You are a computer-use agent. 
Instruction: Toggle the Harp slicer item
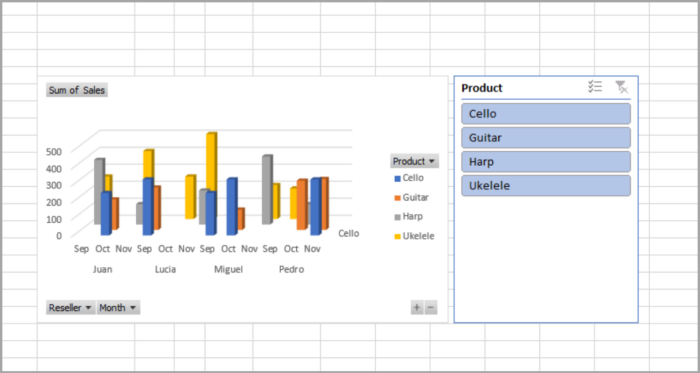tap(546, 162)
